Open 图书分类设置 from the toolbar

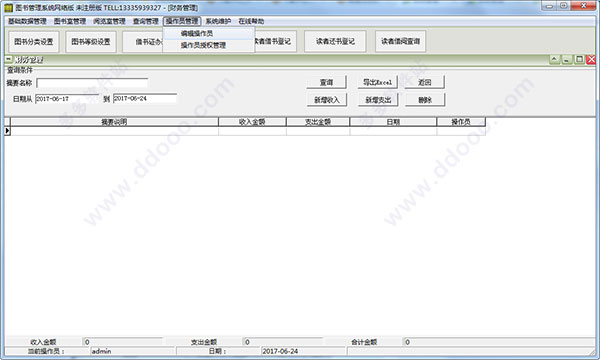[x=34, y=41]
